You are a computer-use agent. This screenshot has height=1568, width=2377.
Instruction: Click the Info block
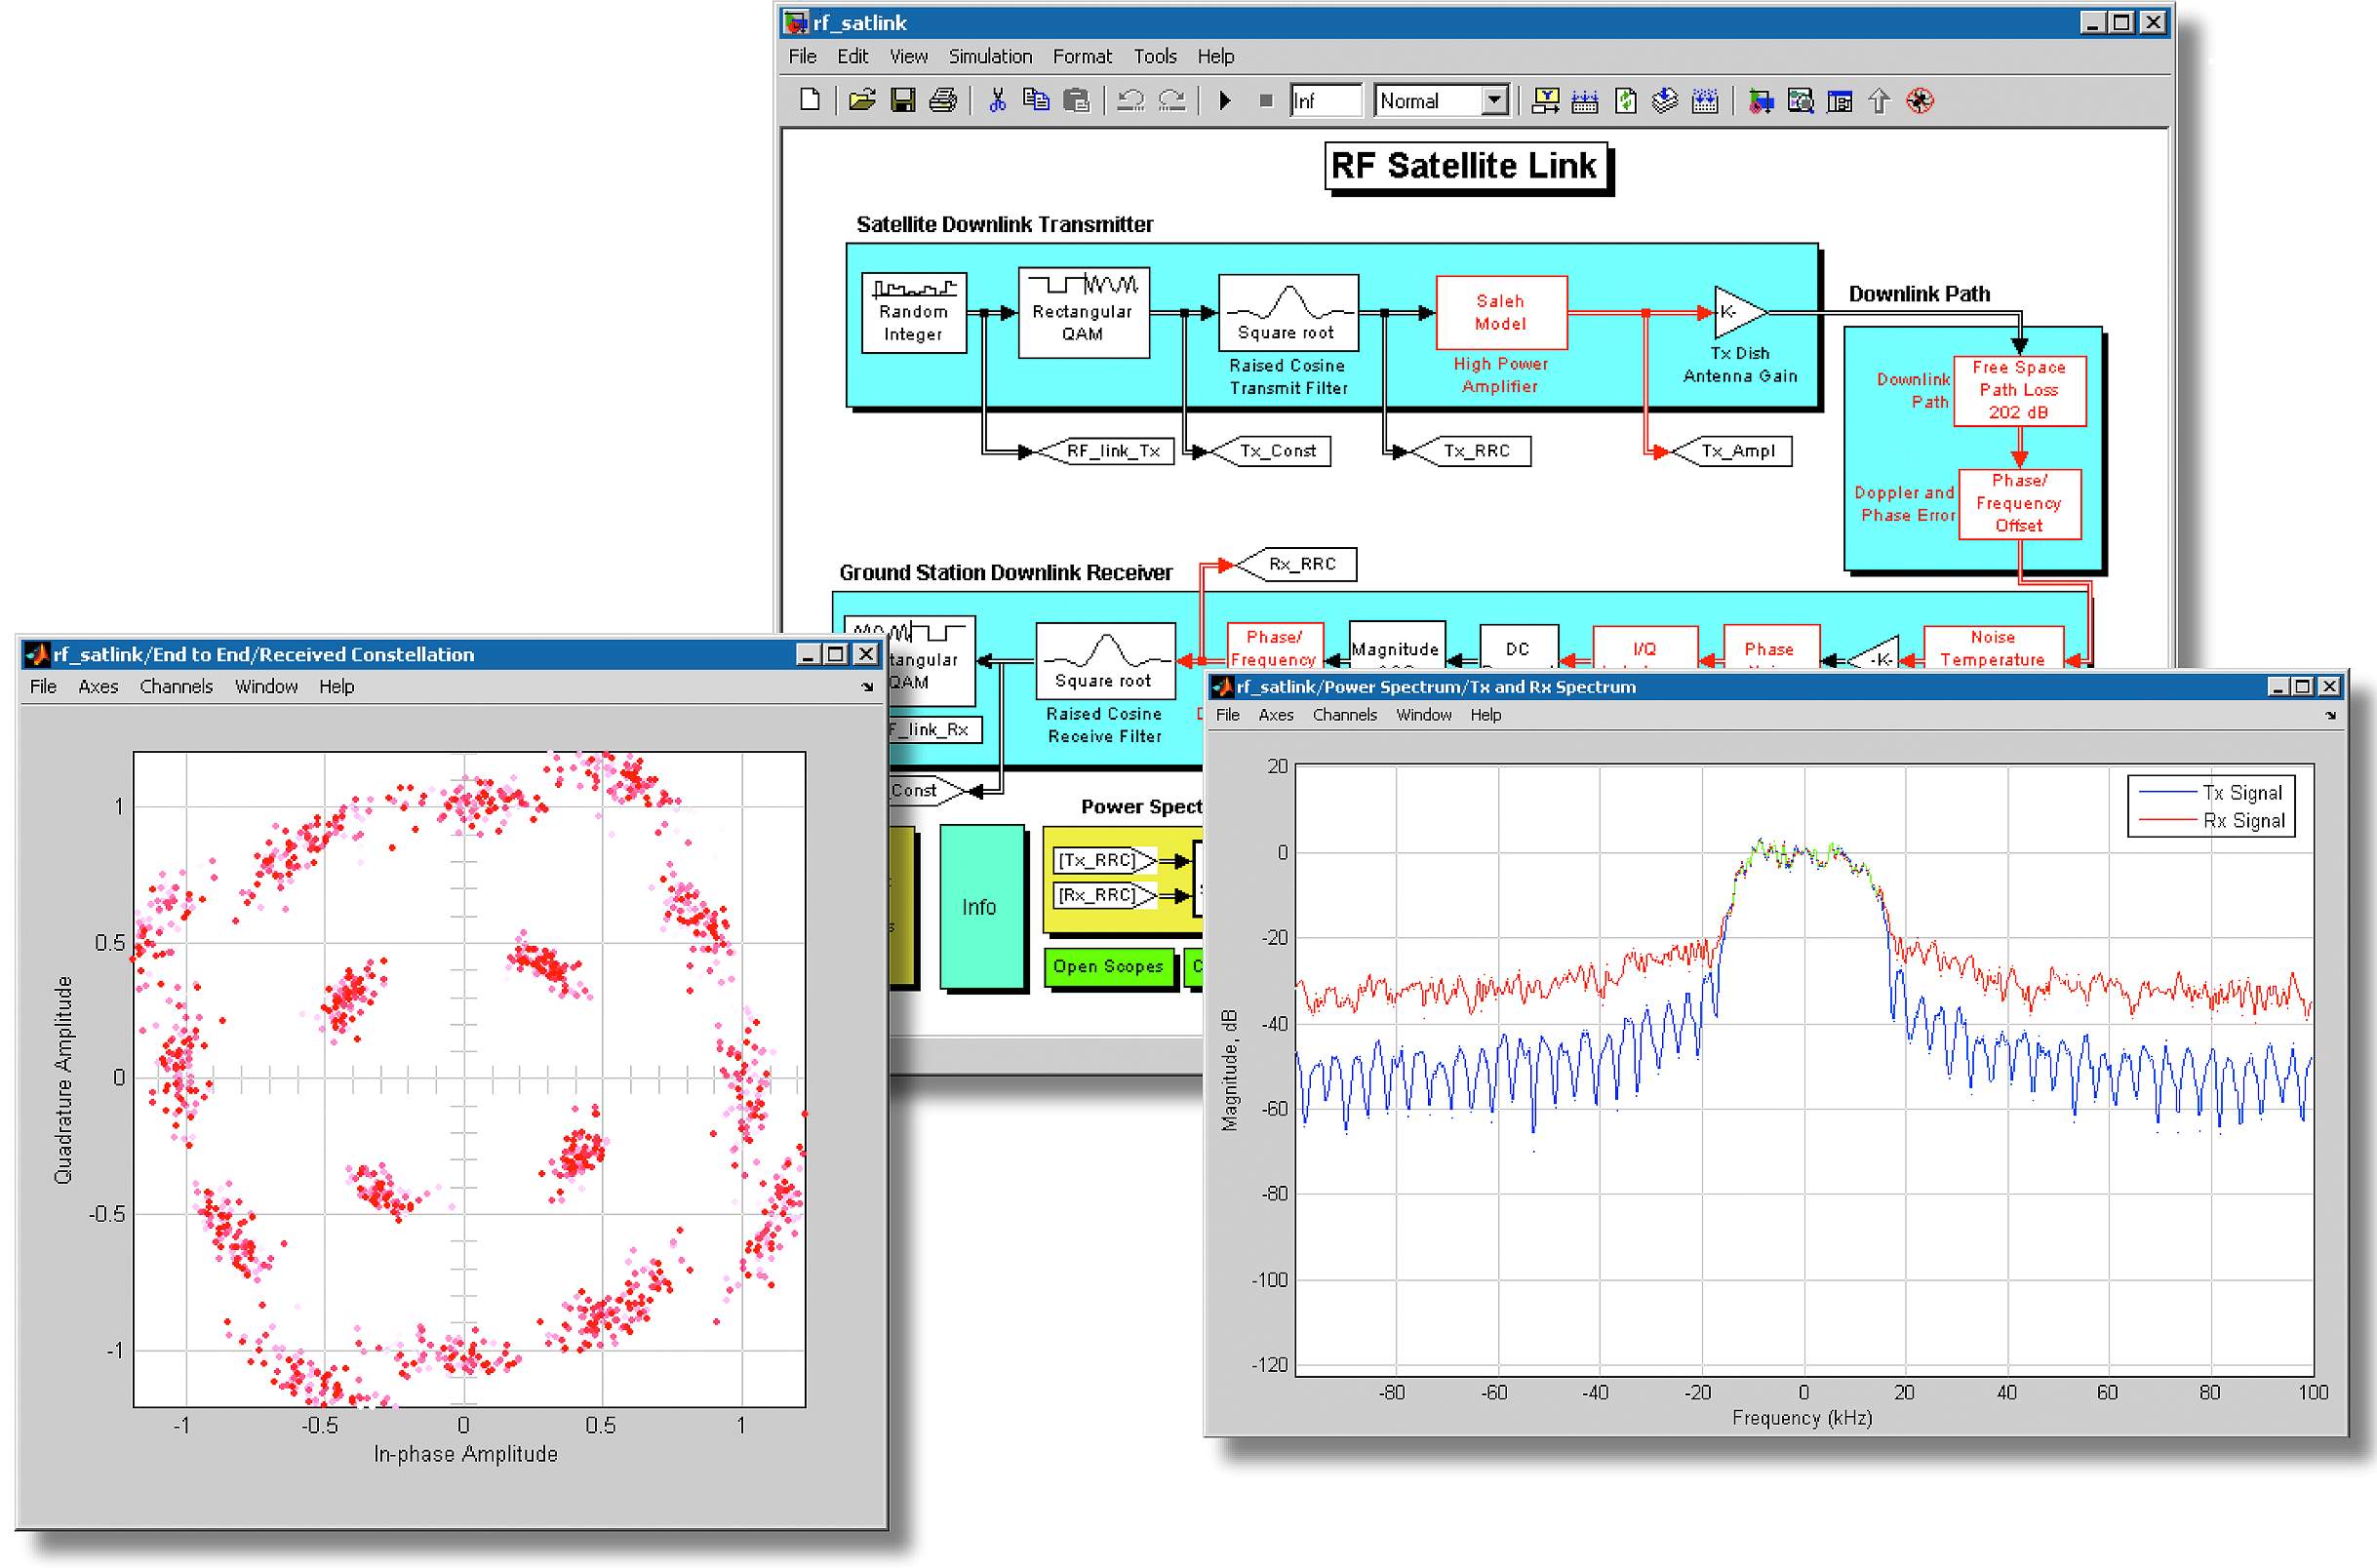tap(981, 906)
